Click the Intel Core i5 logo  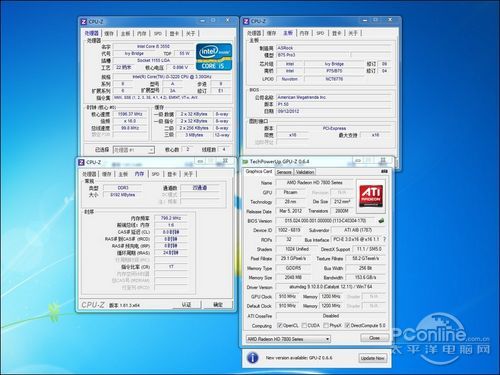pos(214,56)
